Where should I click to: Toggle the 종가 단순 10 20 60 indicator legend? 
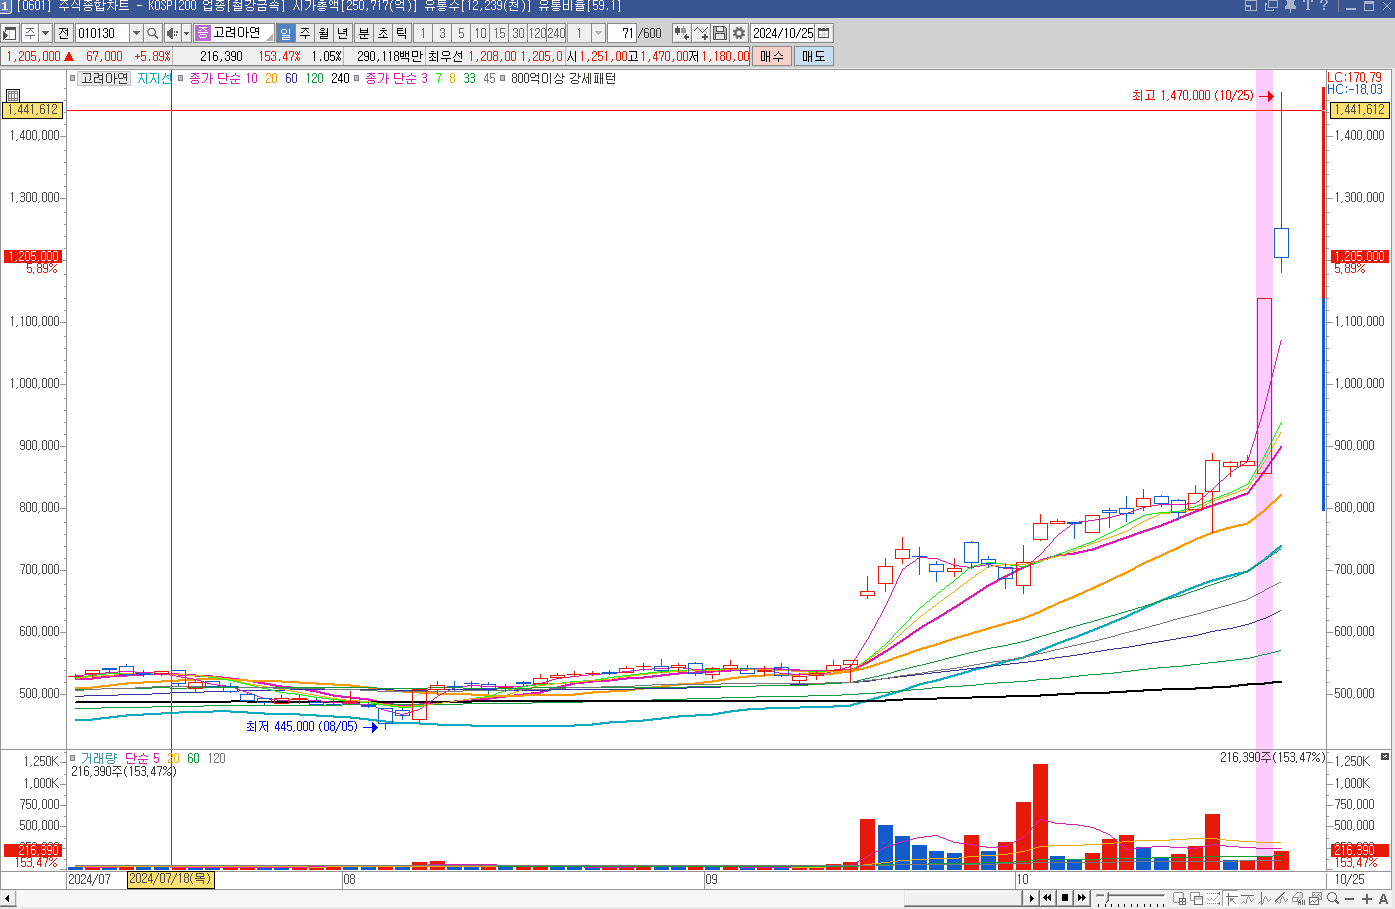click(269, 78)
